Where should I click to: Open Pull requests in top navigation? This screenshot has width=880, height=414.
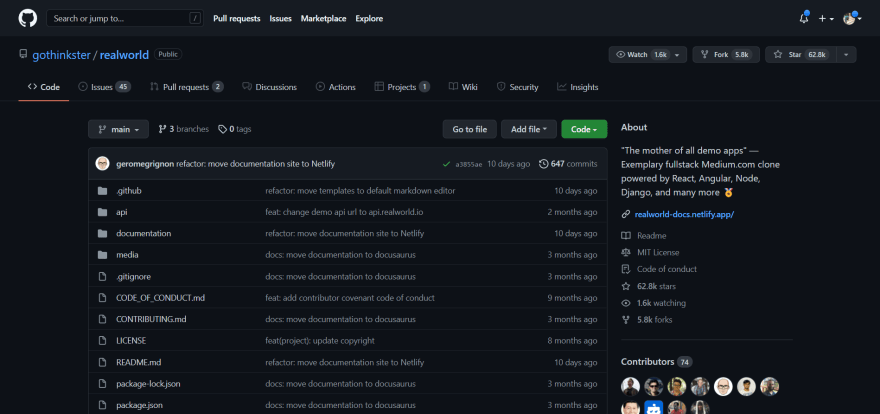[237, 19]
